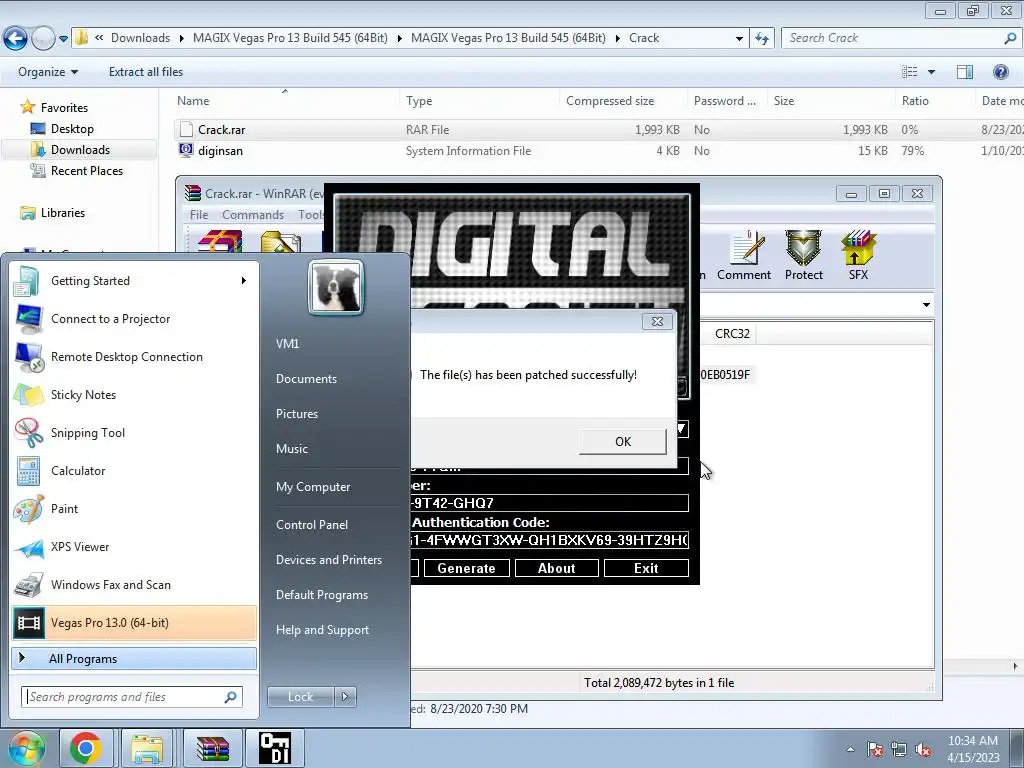Open Libraries in Explorer sidebar
This screenshot has height=768, width=1024.
point(63,213)
